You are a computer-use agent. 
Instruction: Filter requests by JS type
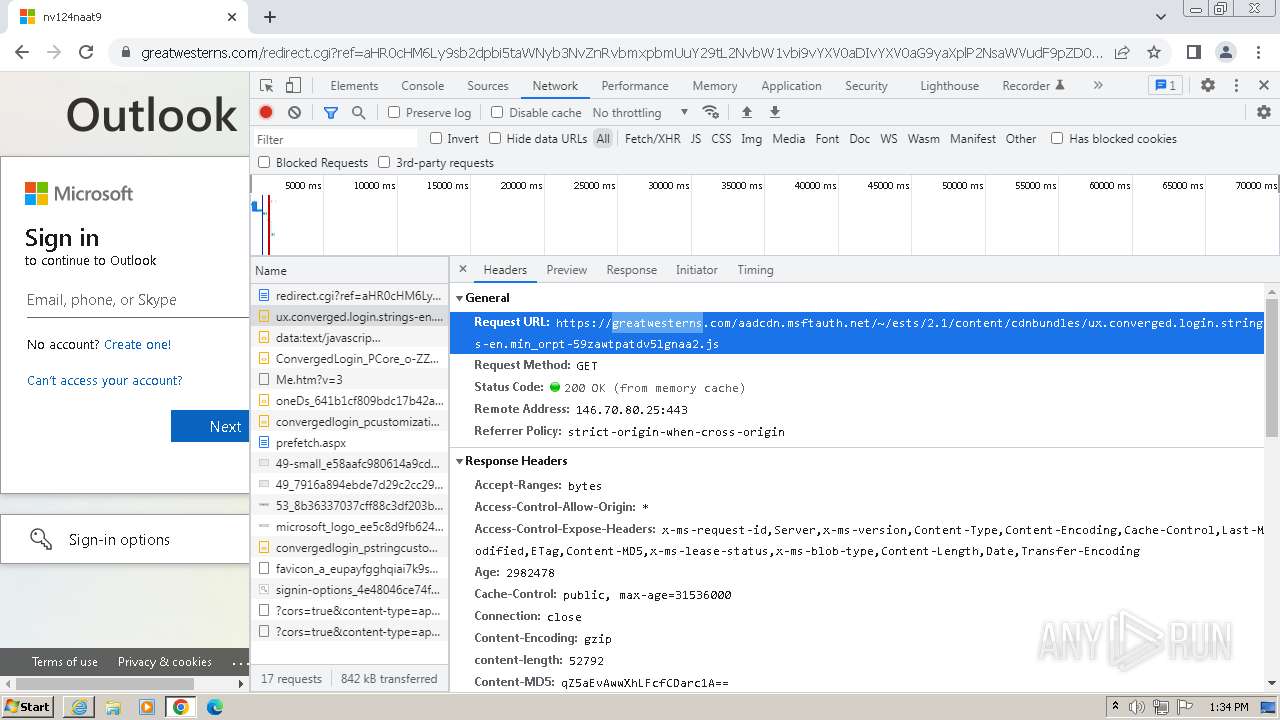pos(695,139)
